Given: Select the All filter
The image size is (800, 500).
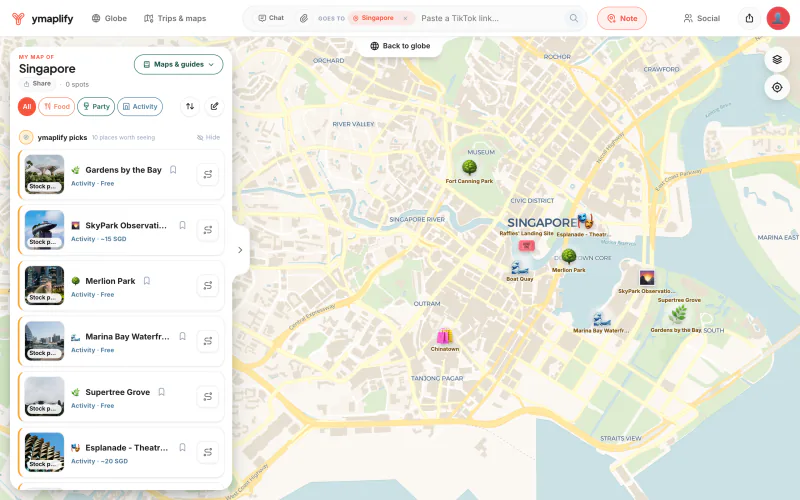Looking at the screenshot, I should [27, 107].
